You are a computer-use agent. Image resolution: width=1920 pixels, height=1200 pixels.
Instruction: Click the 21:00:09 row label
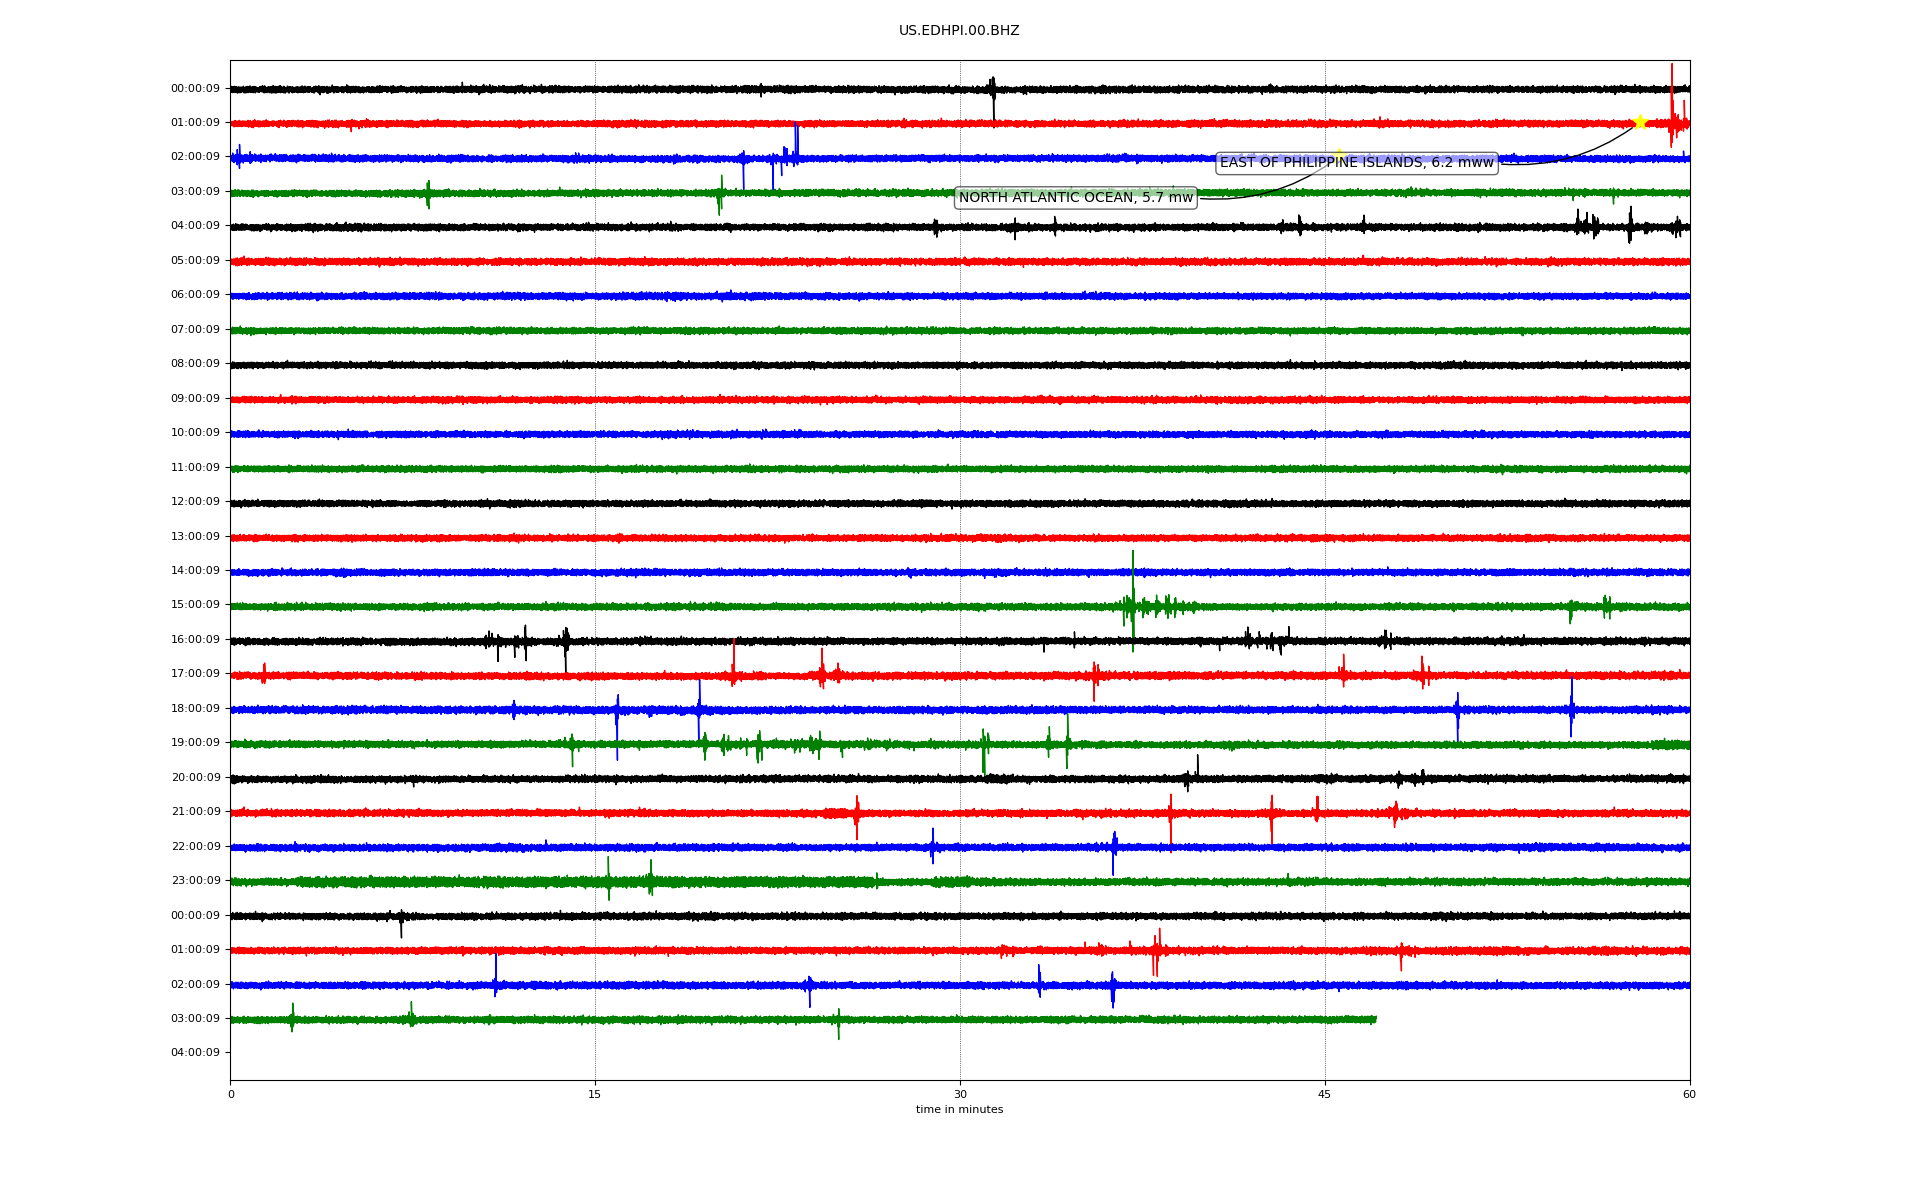[x=195, y=812]
